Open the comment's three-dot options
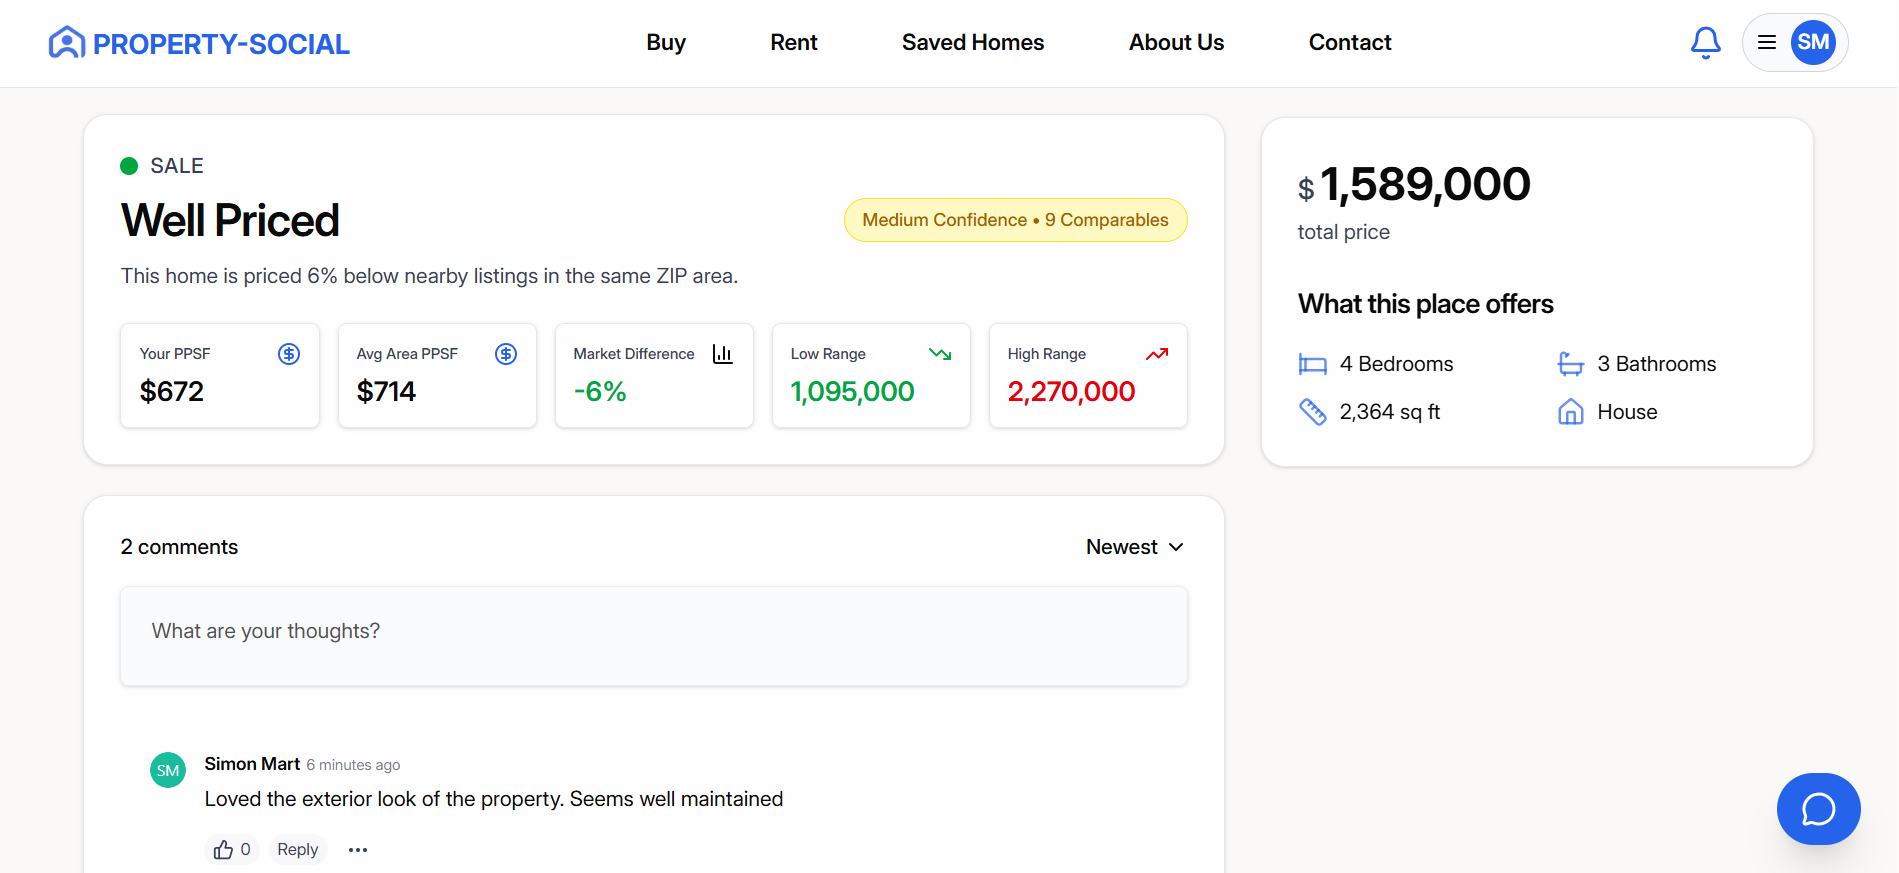Viewport: 1899px width, 873px height. pos(358,850)
